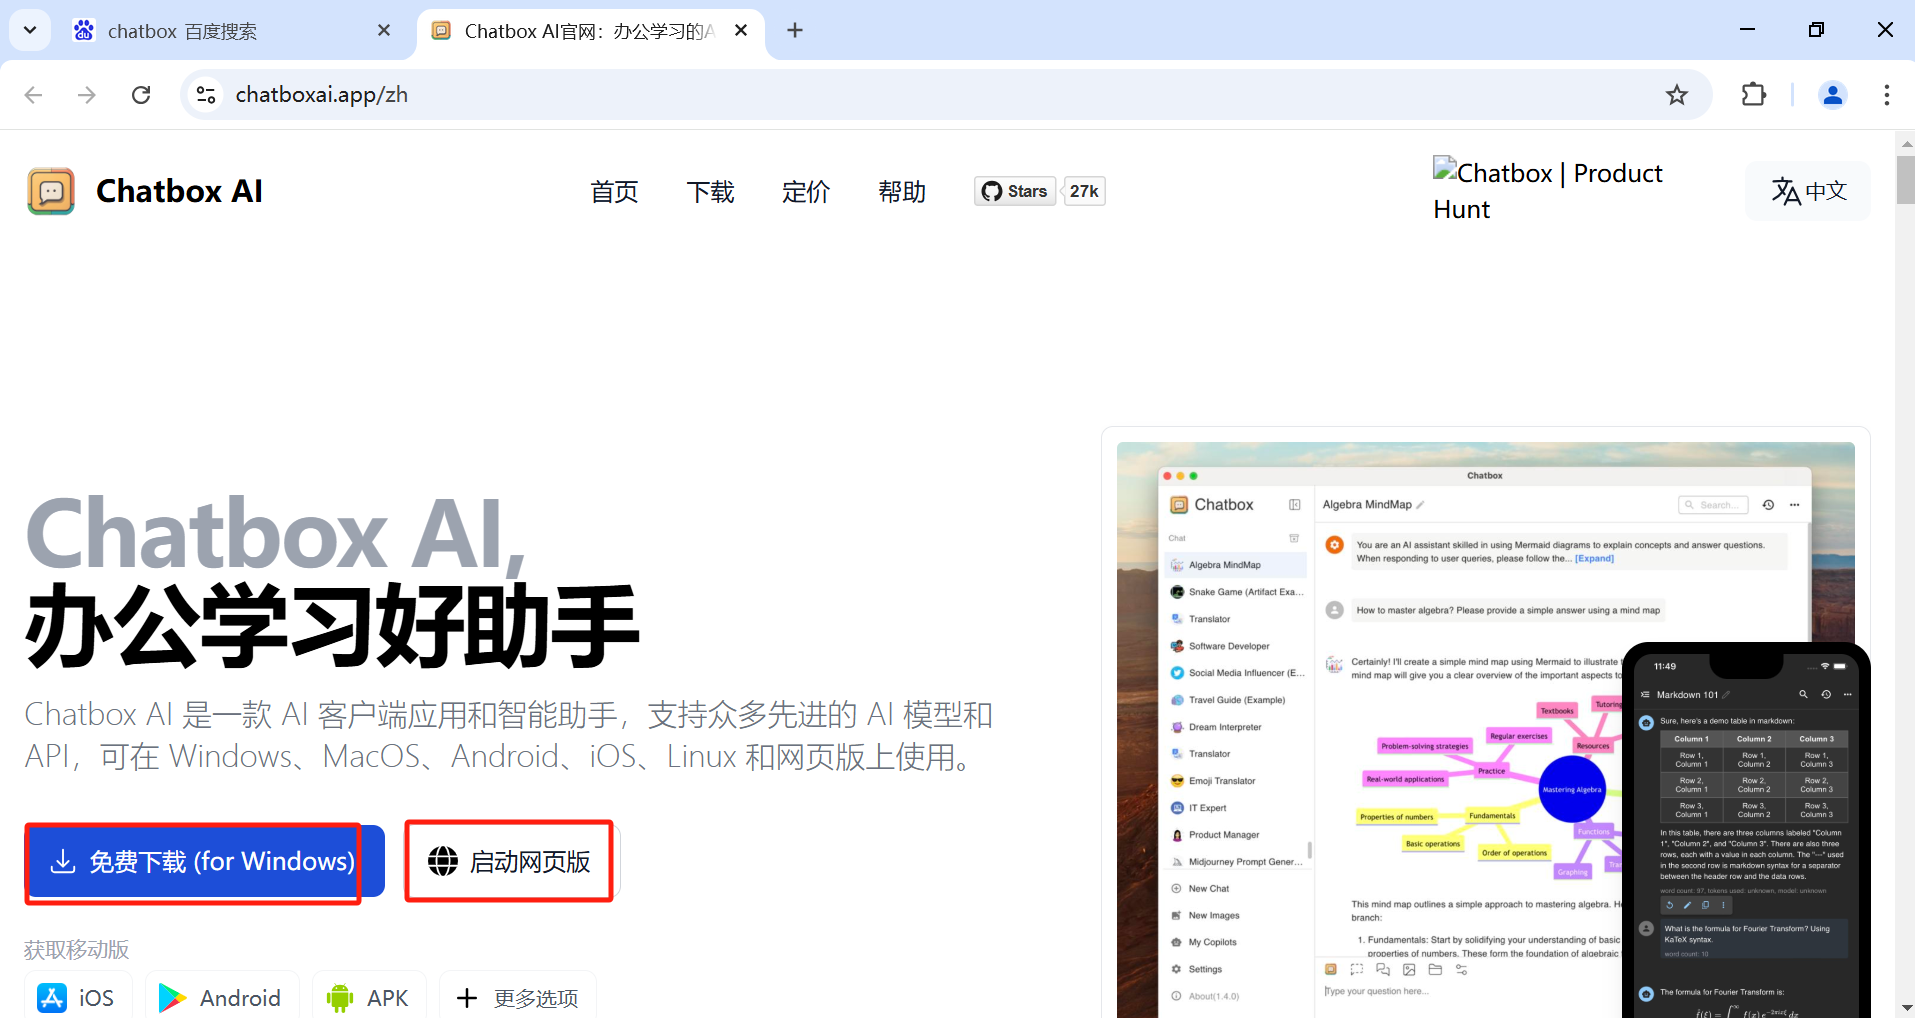Get the Android Google Play version
1915x1018 pixels.
click(x=222, y=997)
